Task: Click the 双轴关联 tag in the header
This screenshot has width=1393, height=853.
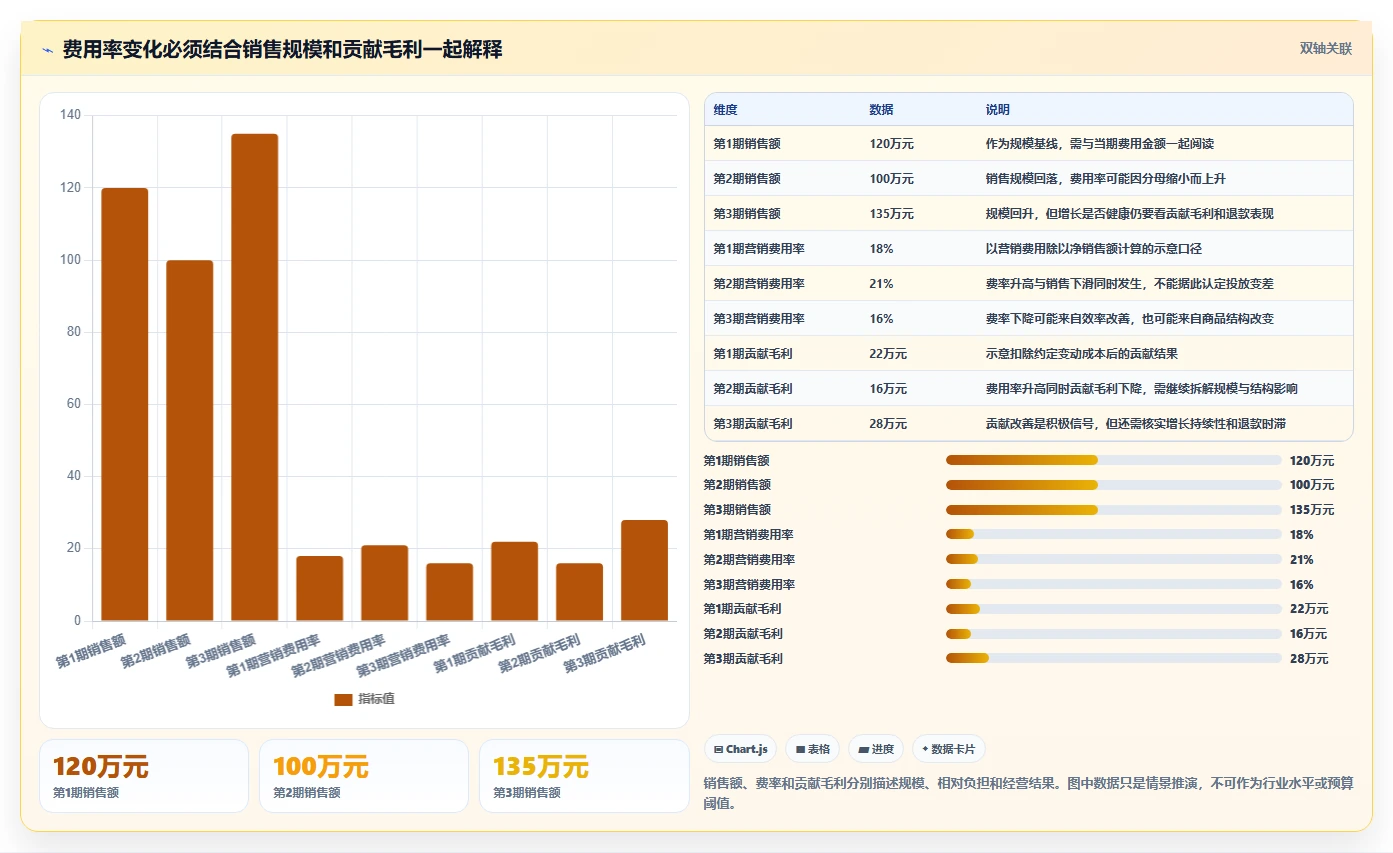Action: 1325,49
